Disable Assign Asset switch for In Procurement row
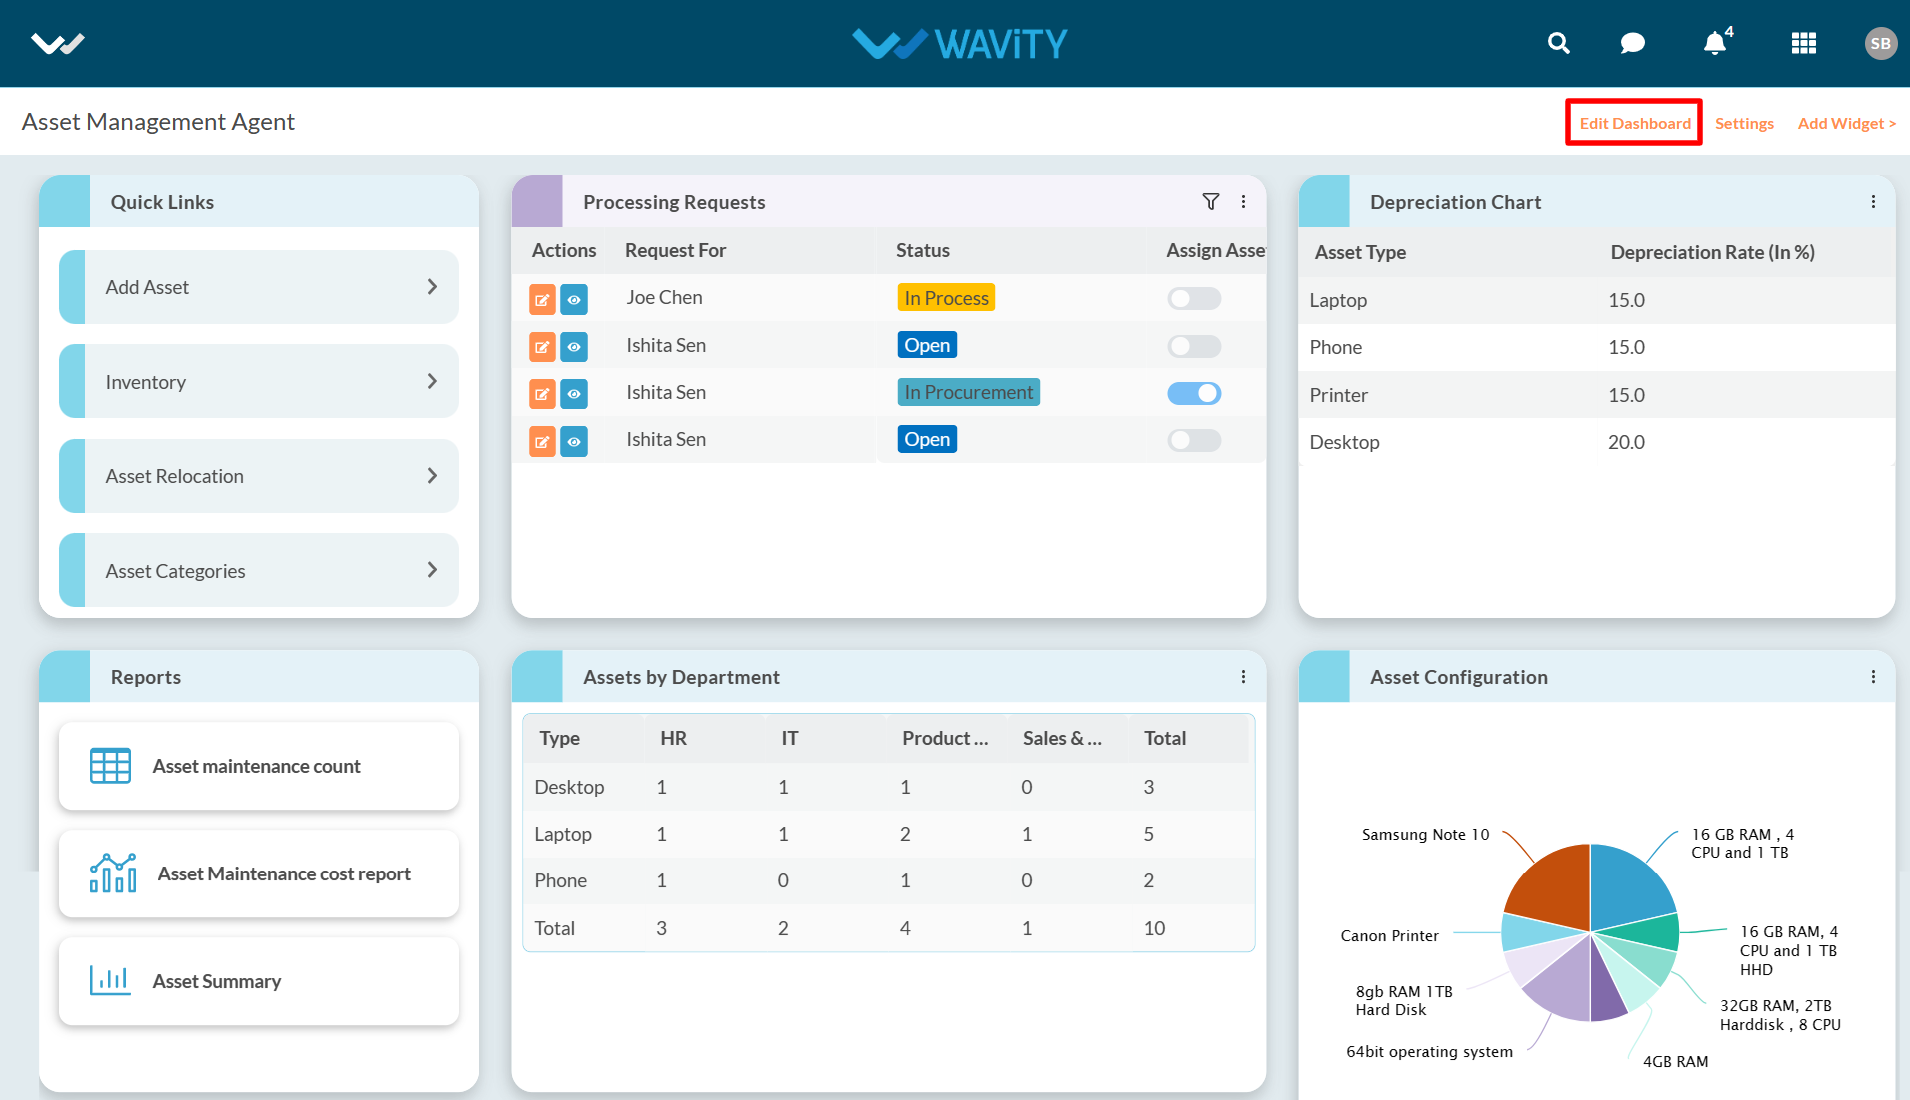This screenshot has width=1910, height=1100. [1194, 393]
